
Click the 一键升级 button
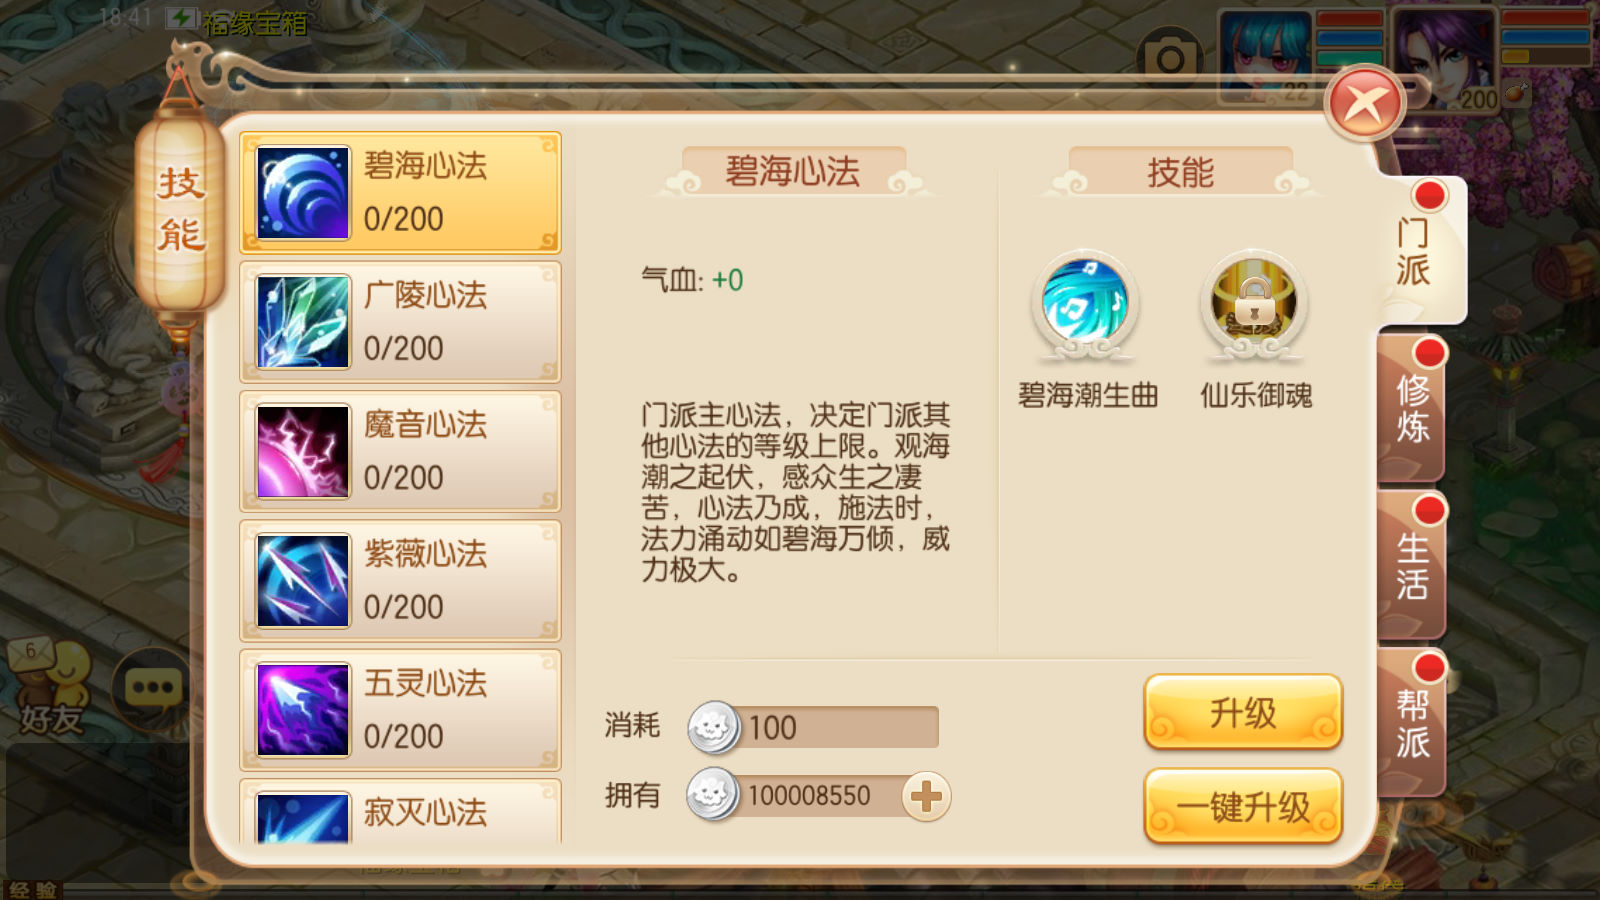pyautogui.click(x=1243, y=806)
